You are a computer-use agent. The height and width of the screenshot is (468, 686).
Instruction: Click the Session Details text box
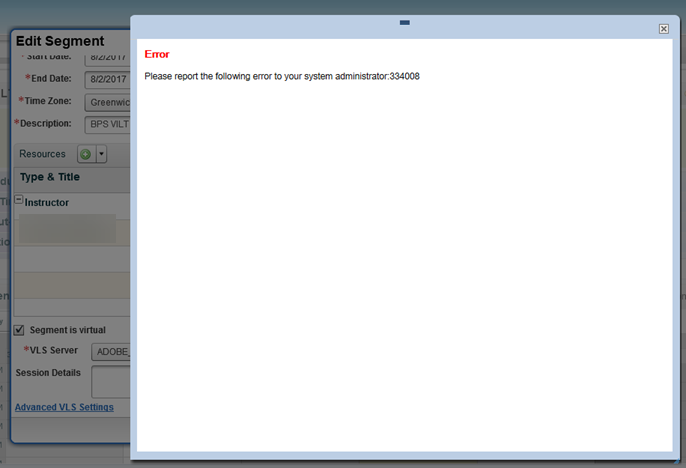pos(111,382)
